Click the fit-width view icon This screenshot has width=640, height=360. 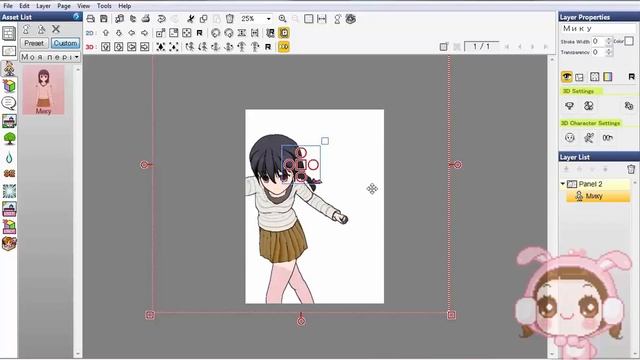(322, 19)
